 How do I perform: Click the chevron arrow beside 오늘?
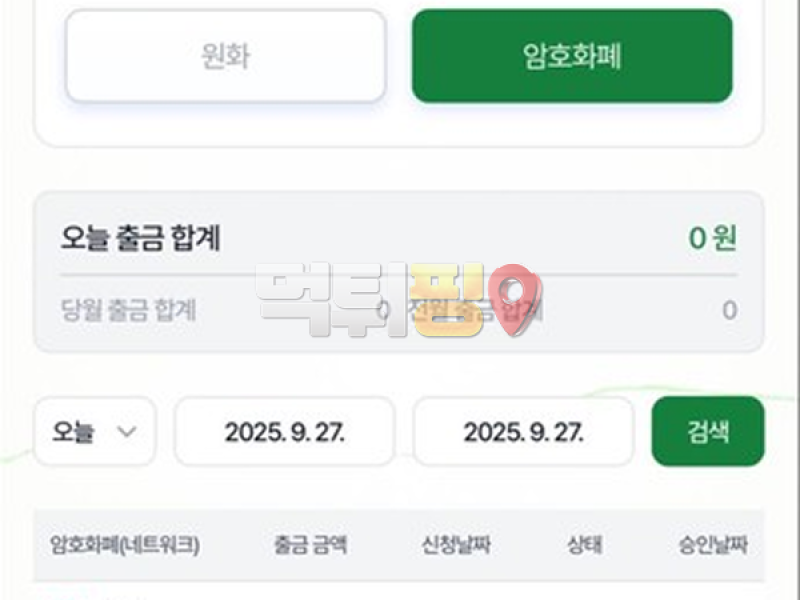tap(127, 431)
